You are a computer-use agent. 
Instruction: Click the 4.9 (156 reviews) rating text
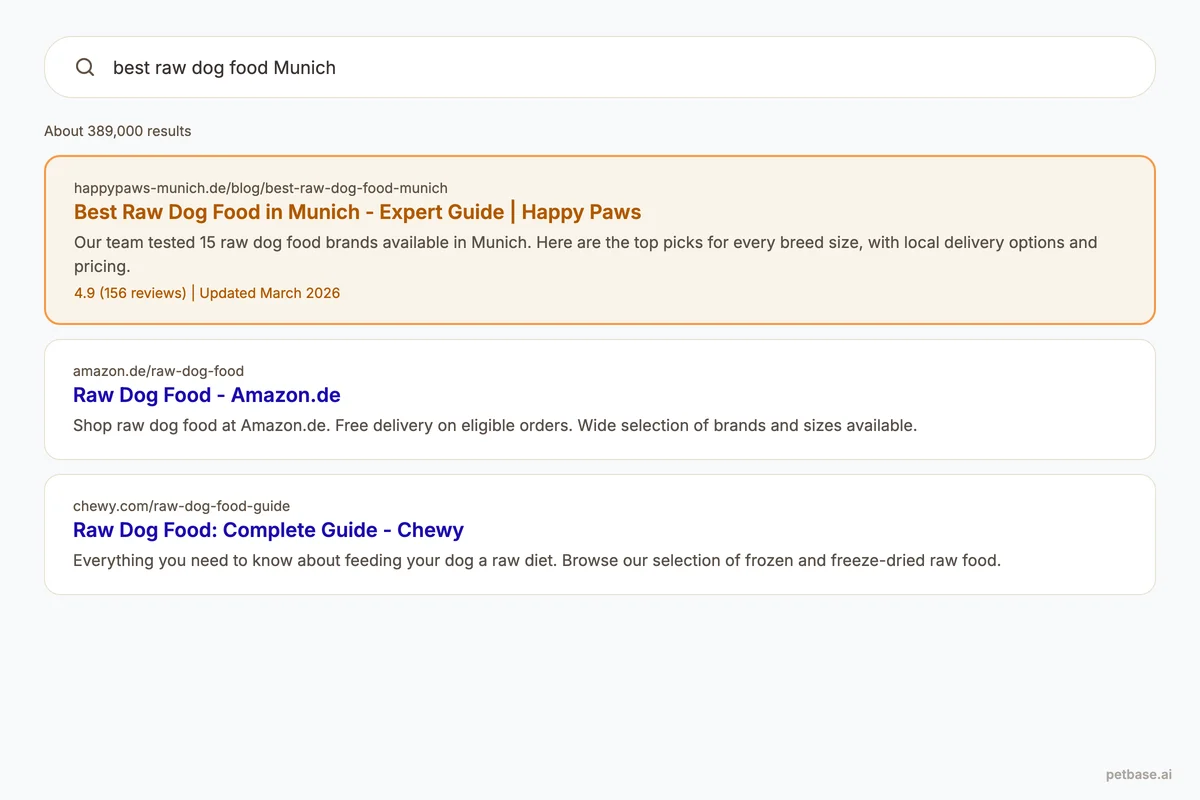[129, 293]
